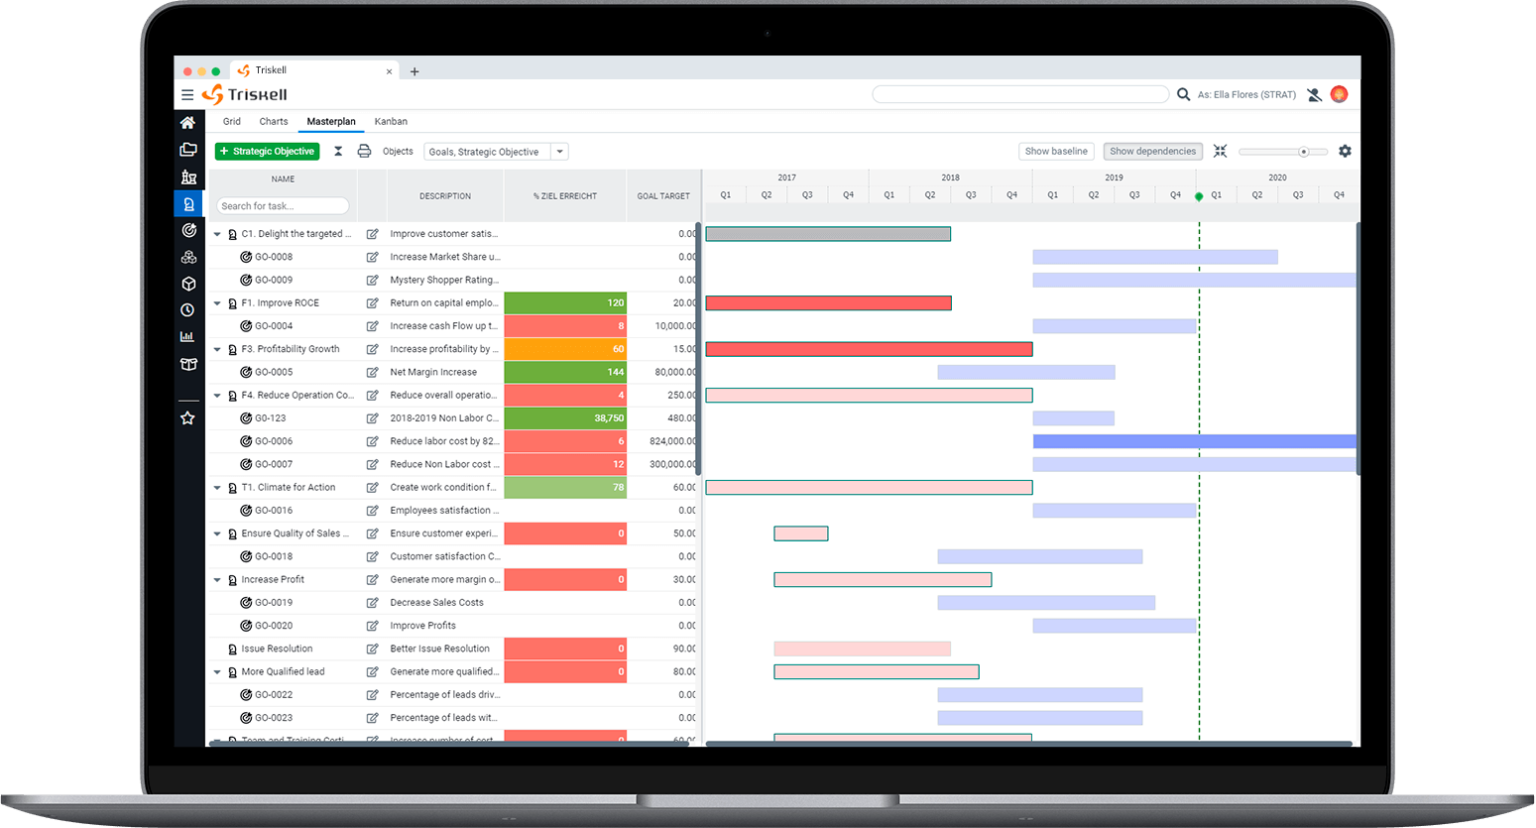Switch to Grid tab
Viewport: 1536px width, 828px height.
click(x=232, y=121)
